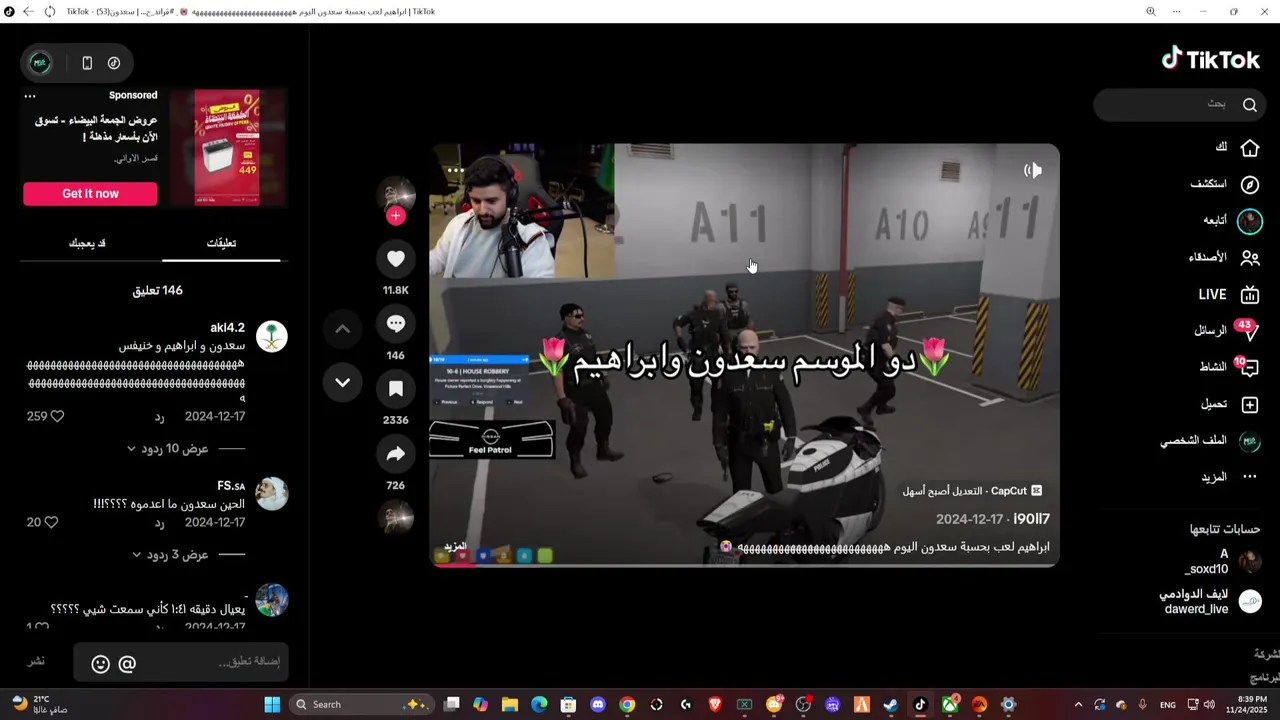Open avatar in top-left floating pill
The height and width of the screenshot is (720, 1280).
[40, 63]
